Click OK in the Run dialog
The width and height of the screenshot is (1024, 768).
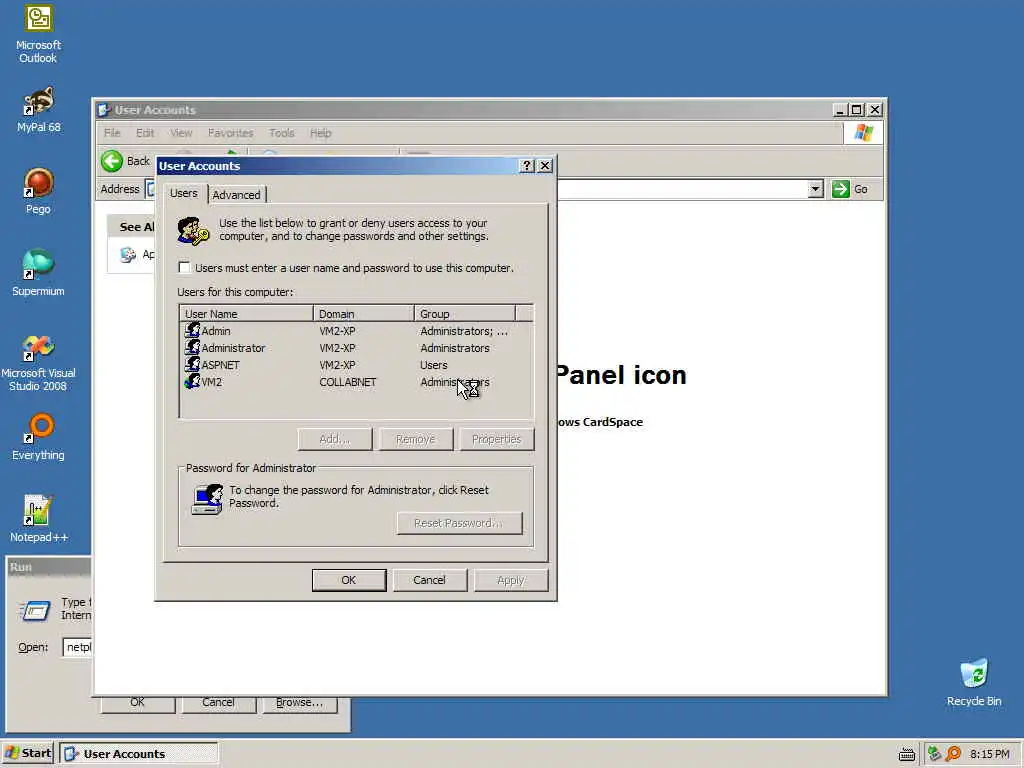tap(137, 703)
